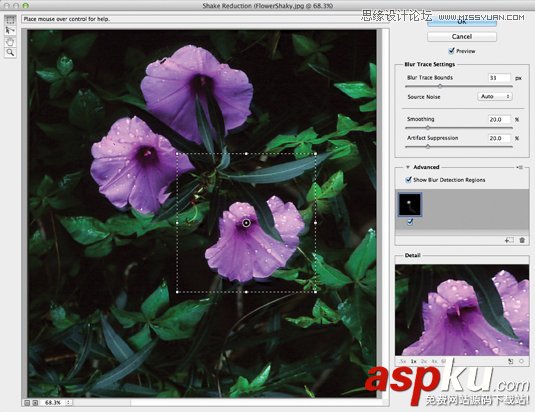
Task: Click the bottom-right handle of blur region
Action: [x=315, y=292]
